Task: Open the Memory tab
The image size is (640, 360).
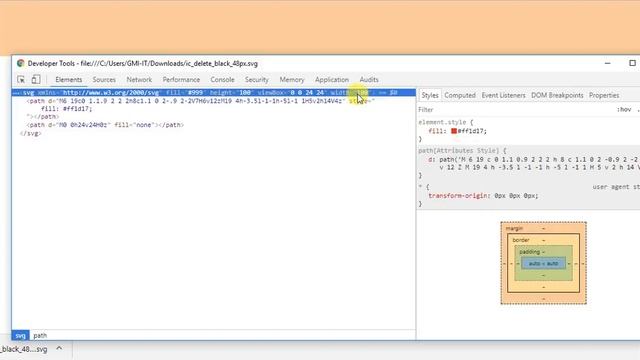Action: click(292, 80)
